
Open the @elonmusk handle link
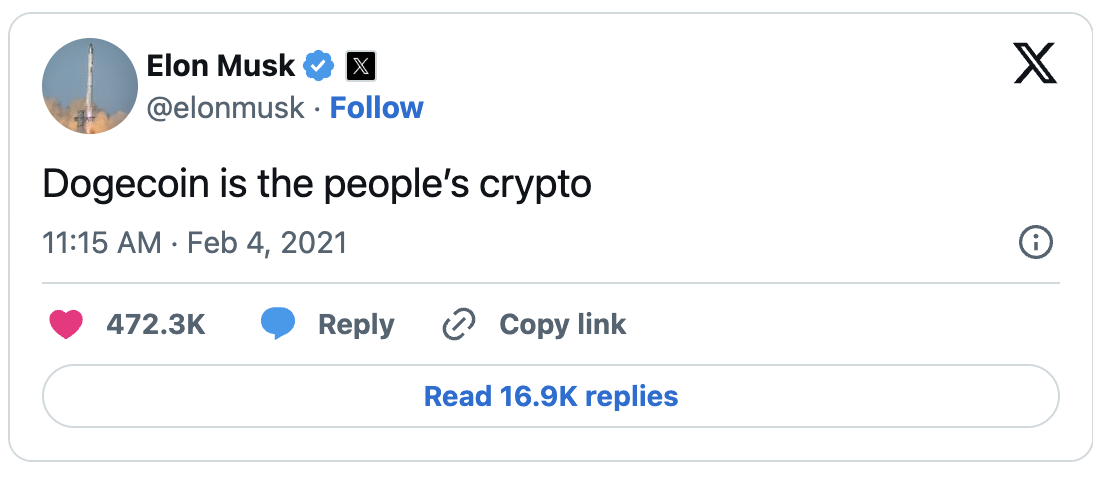click(225, 107)
